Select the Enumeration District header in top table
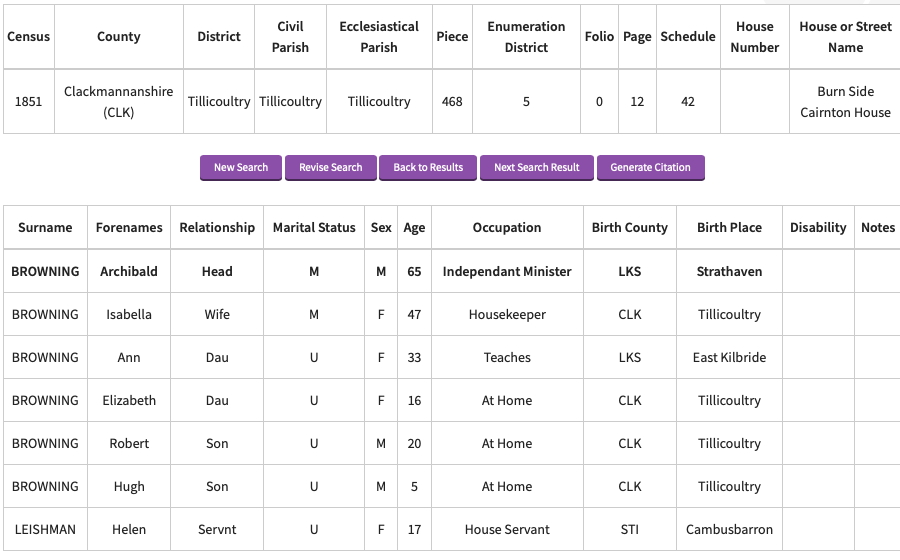This screenshot has height=560, width=900. coord(526,37)
